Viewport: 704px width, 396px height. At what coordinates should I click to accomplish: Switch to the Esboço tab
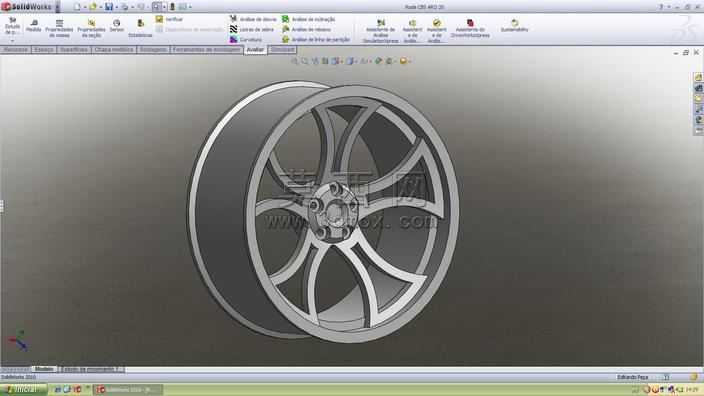[x=44, y=50]
